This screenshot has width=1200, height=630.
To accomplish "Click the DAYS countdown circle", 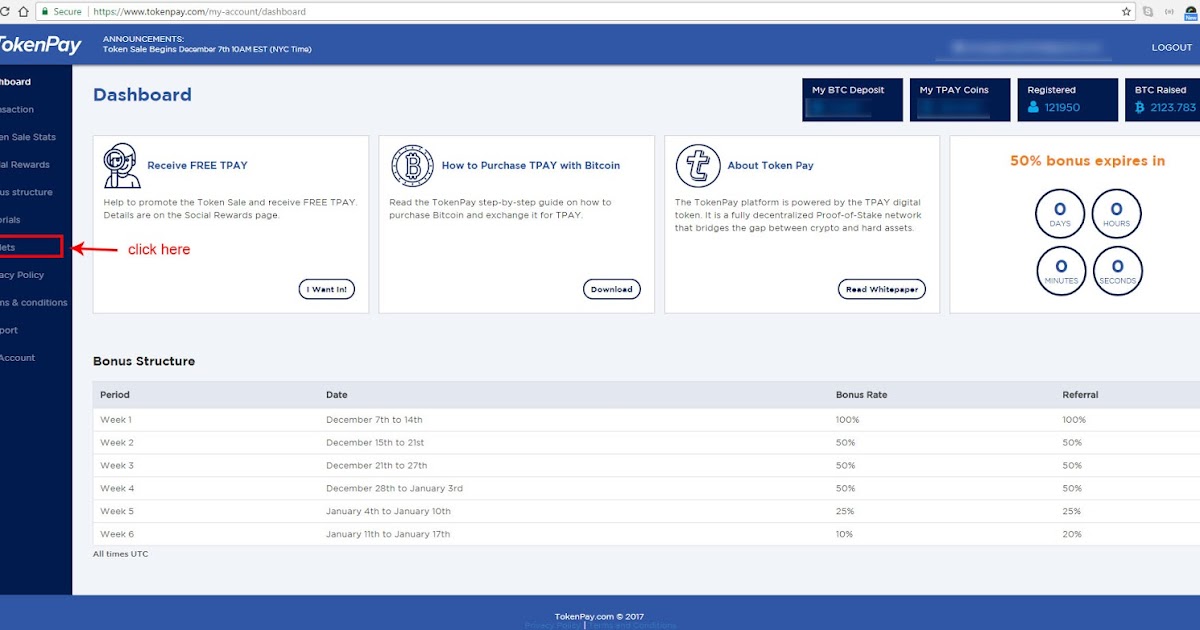I will [x=1060, y=214].
